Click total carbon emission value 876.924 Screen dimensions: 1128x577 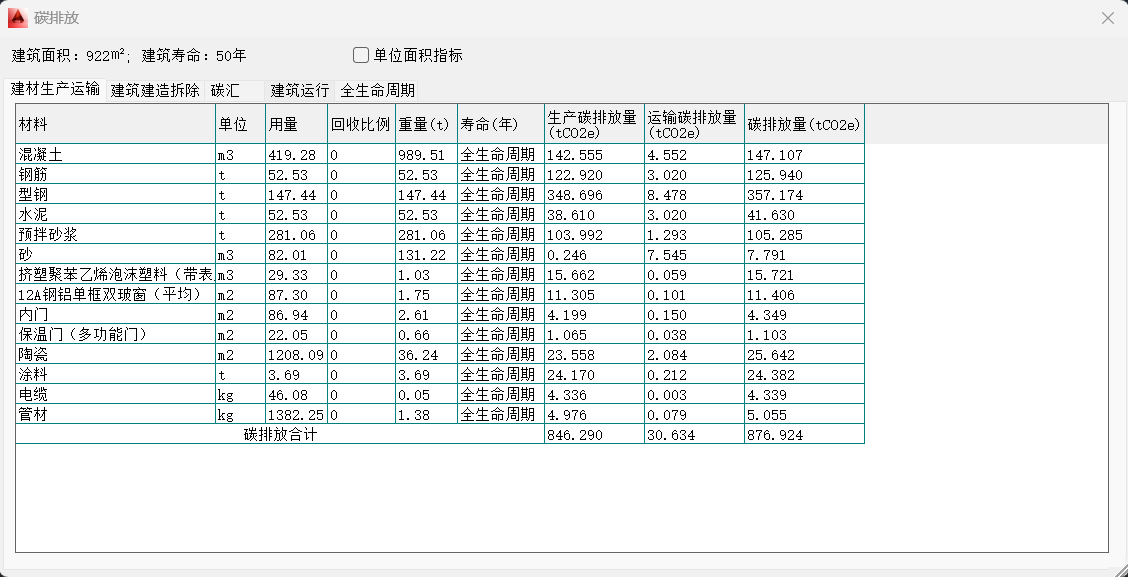803,435
